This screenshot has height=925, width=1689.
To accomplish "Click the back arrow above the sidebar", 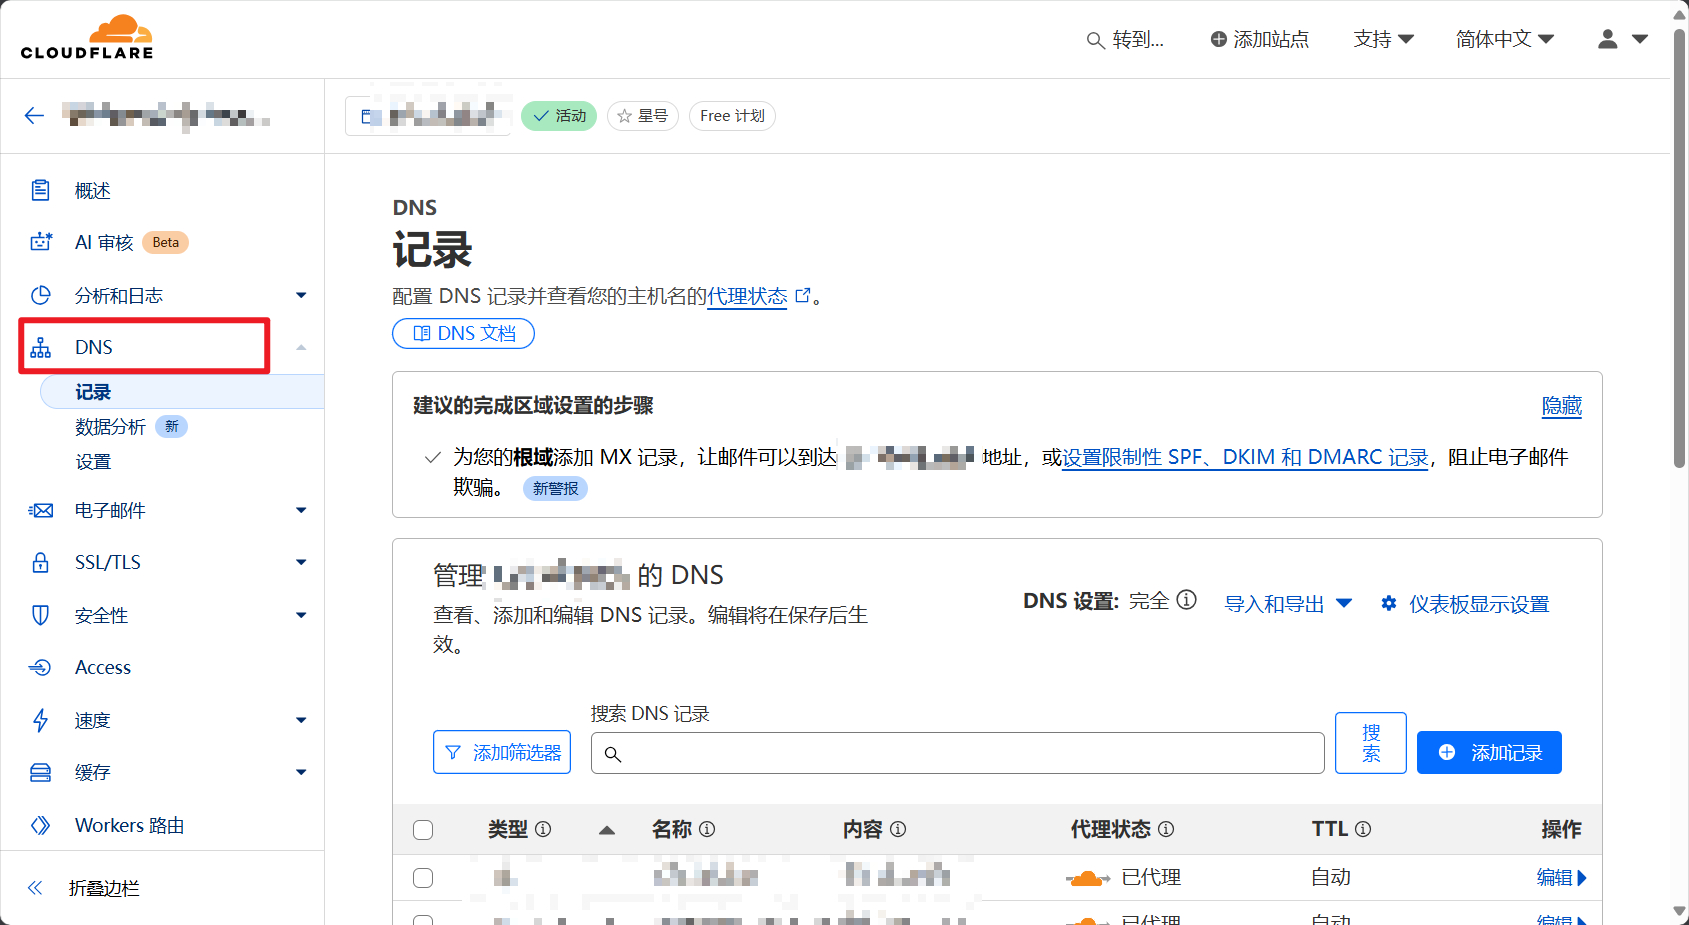I will (34, 115).
